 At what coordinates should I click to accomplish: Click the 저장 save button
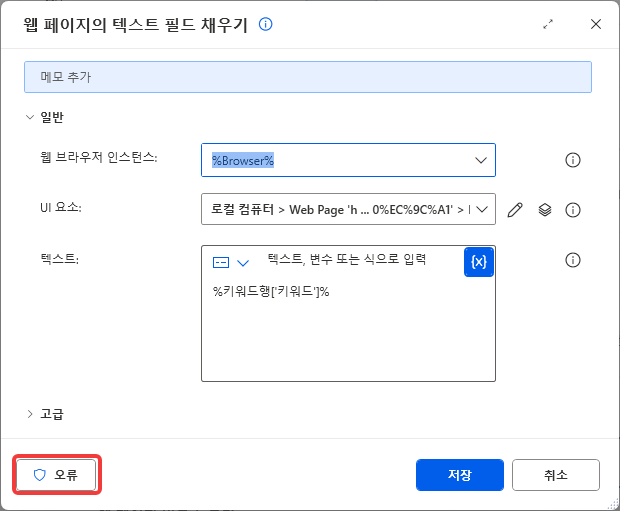coord(459,475)
